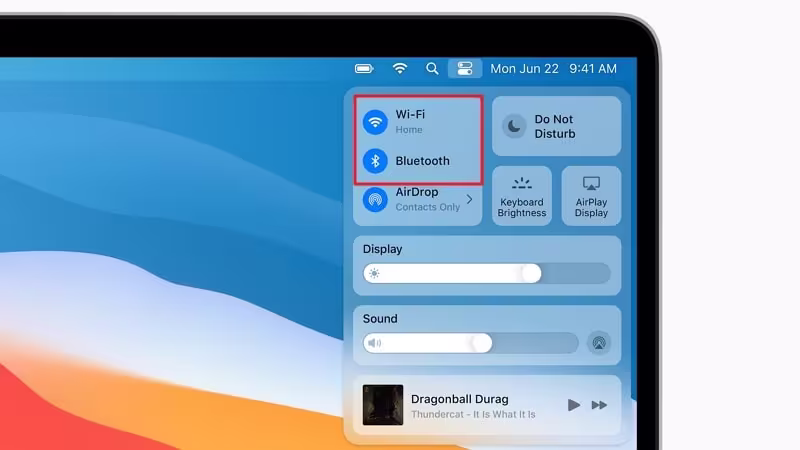
Task: Click the Dragonball Durag album artwork
Action: (x=383, y=405)
